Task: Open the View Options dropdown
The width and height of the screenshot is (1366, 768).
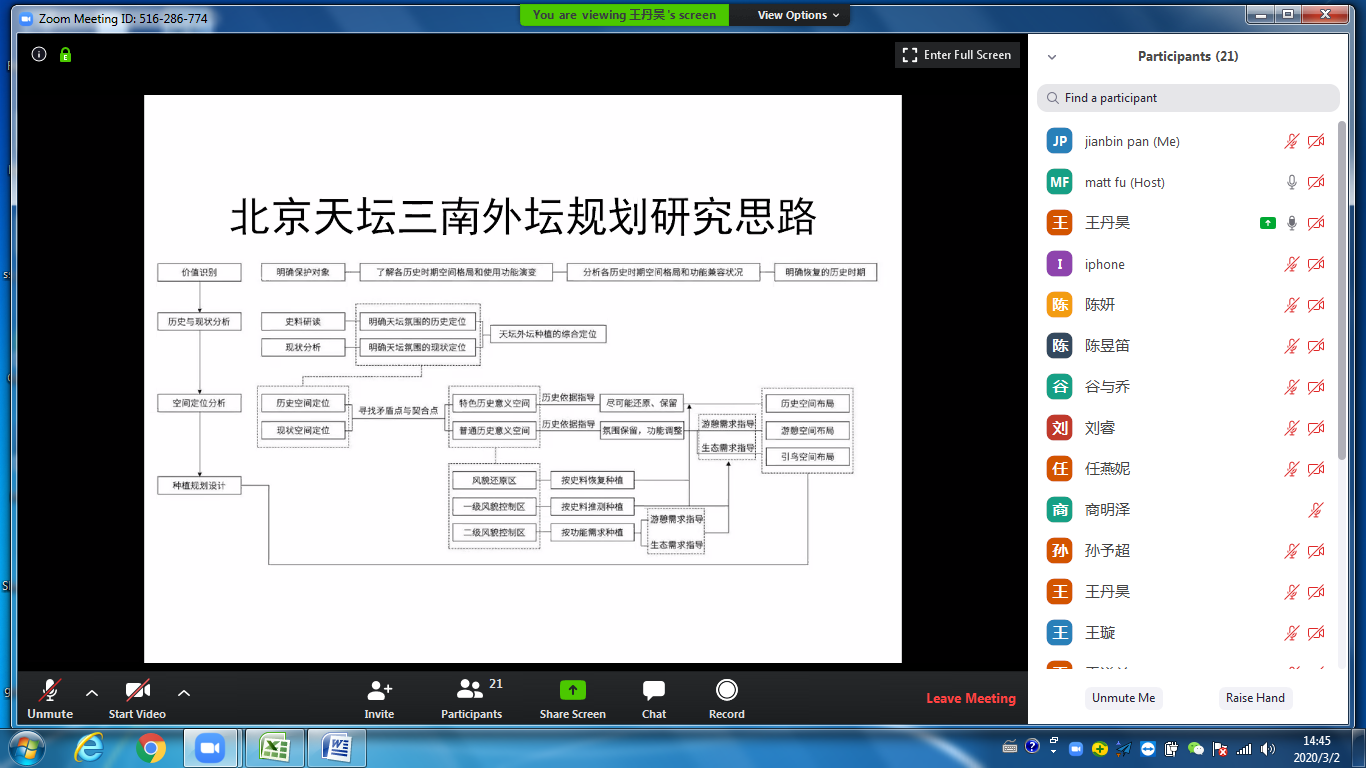Action: (798, 15)
